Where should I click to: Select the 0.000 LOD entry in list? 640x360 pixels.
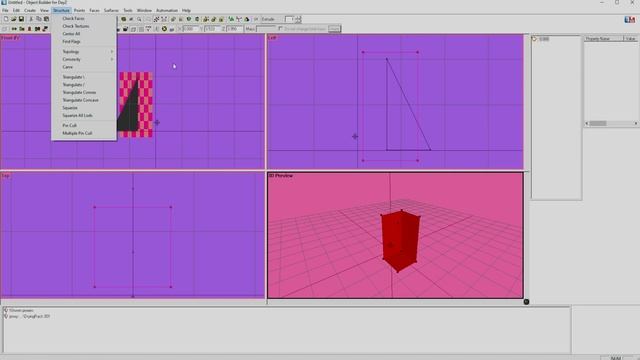(x=544, y=39)
